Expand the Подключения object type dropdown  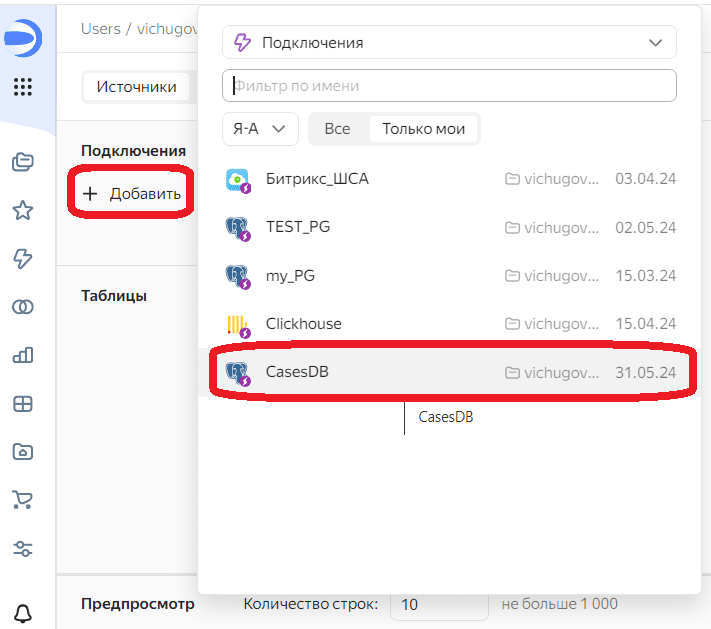click(449, 43)
